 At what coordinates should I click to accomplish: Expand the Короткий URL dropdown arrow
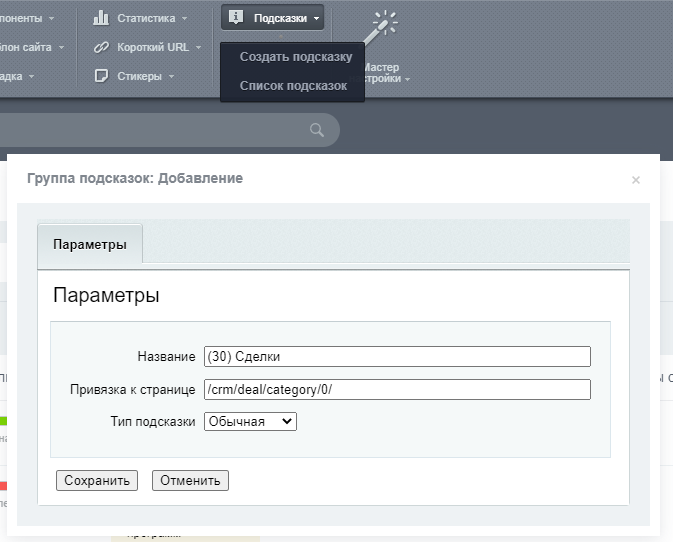coord(198,47)
